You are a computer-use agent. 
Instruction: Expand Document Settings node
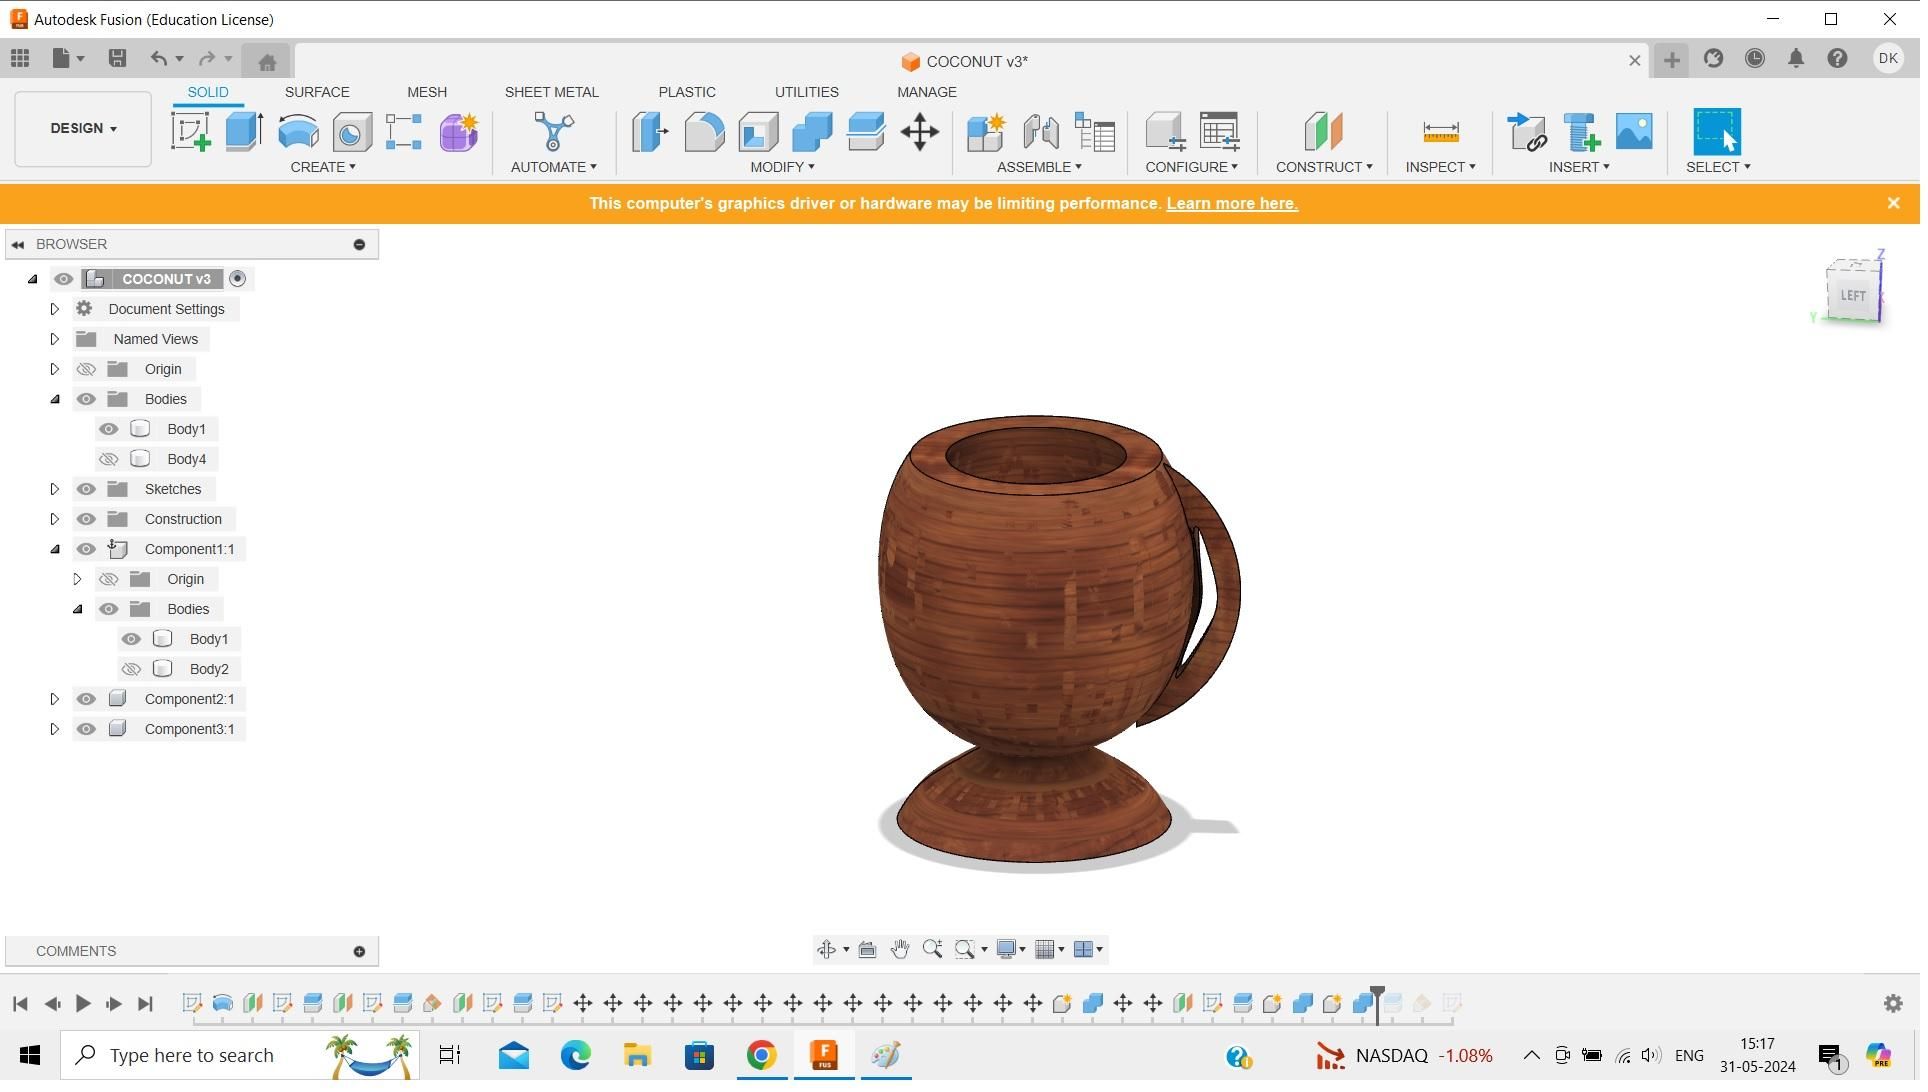click(55, 309)
